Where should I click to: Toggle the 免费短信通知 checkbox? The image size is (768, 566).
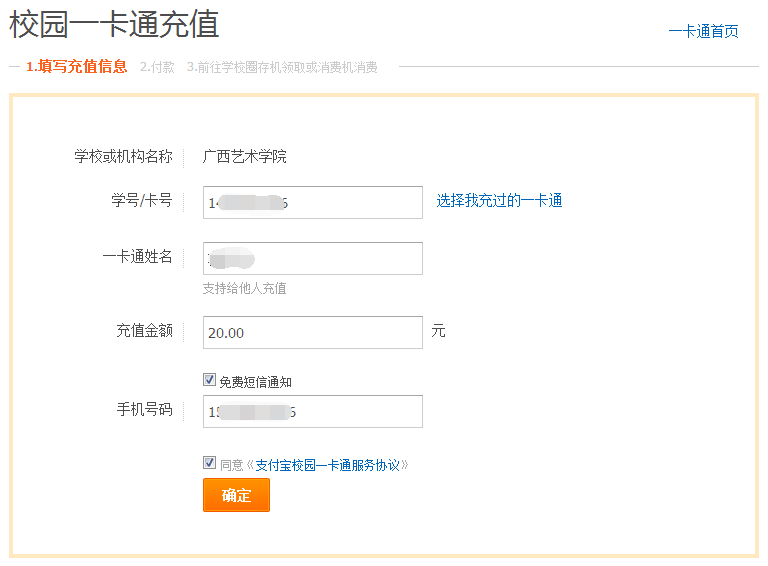[x=209, y=380]
